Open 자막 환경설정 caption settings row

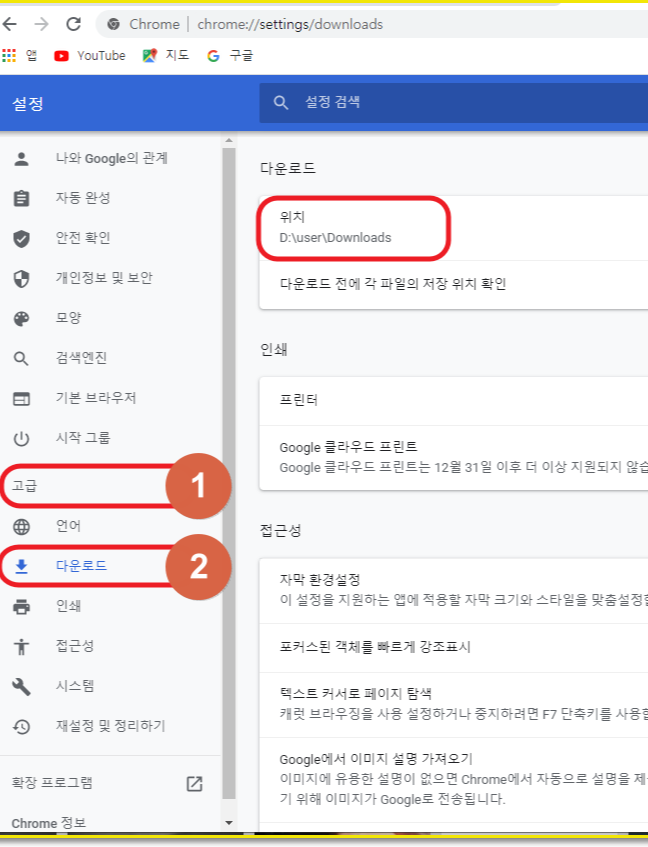coord(454,590)
